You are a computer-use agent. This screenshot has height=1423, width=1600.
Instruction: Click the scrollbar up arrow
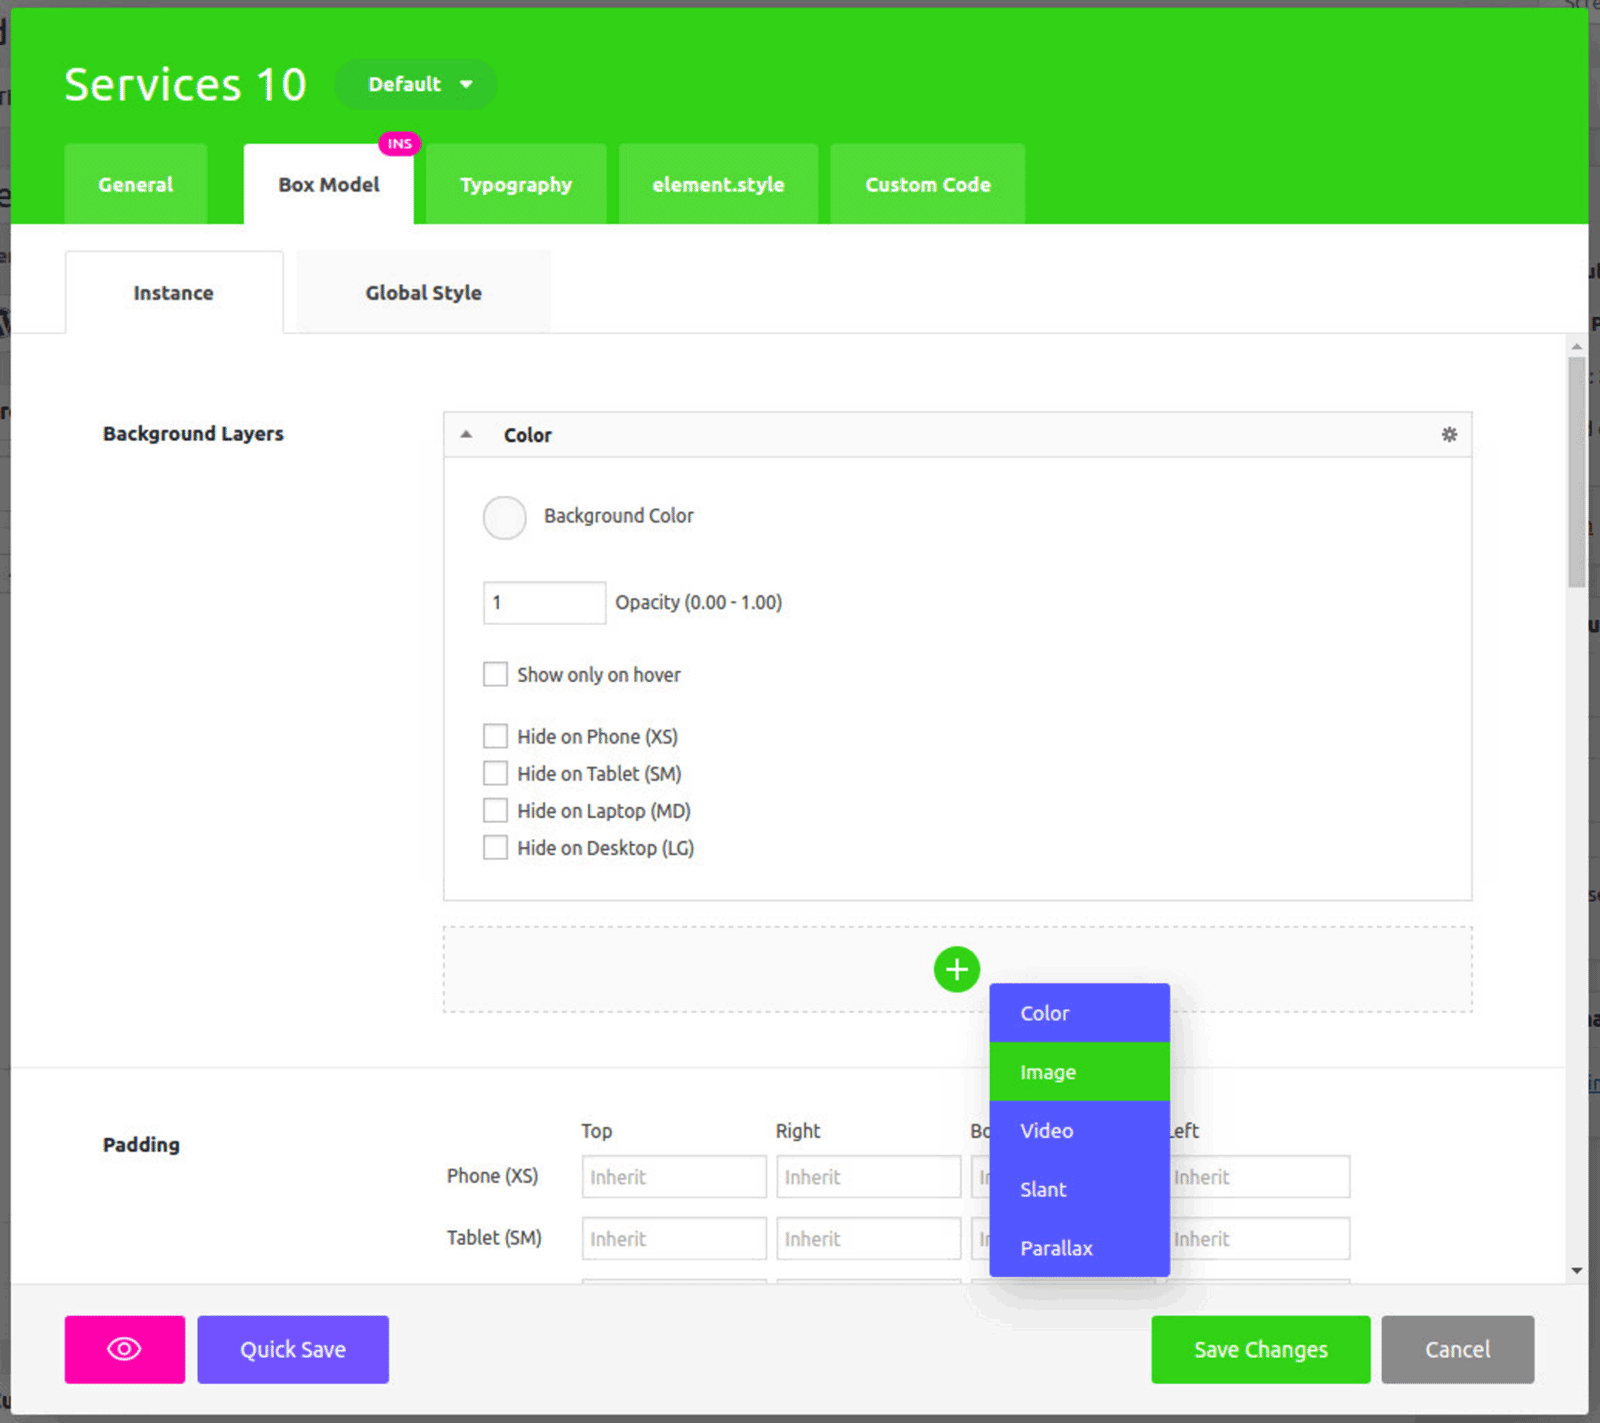coord(1577,347)
